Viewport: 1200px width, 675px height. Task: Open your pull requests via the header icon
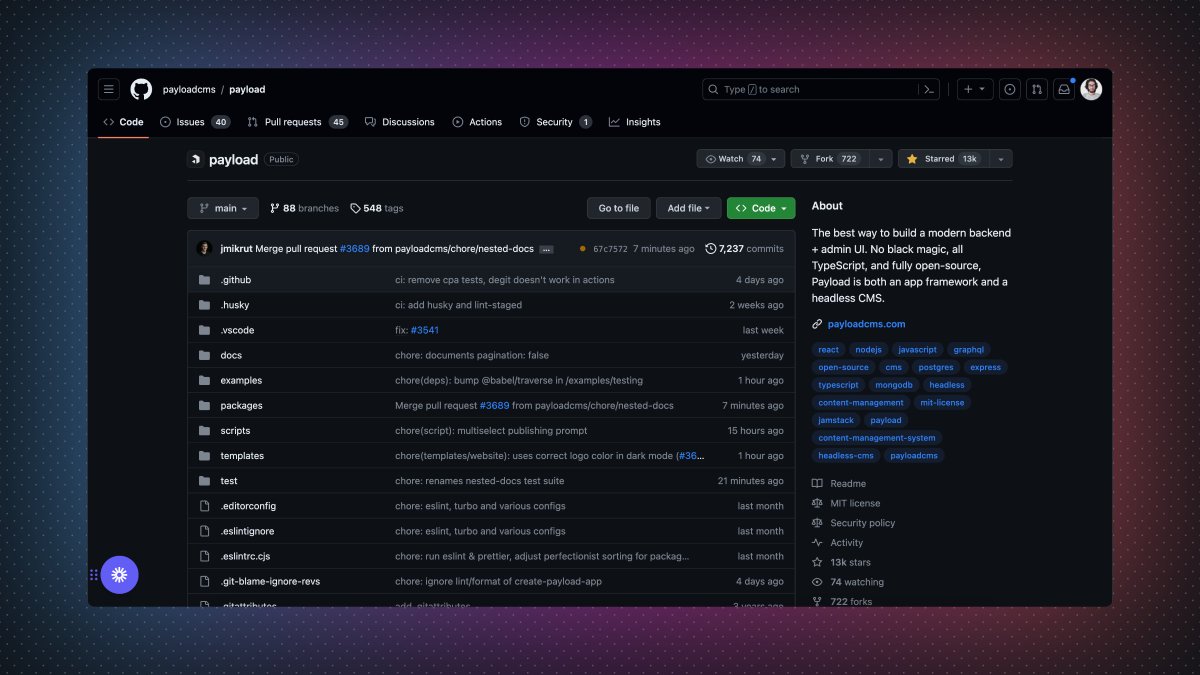[1037, 89]
